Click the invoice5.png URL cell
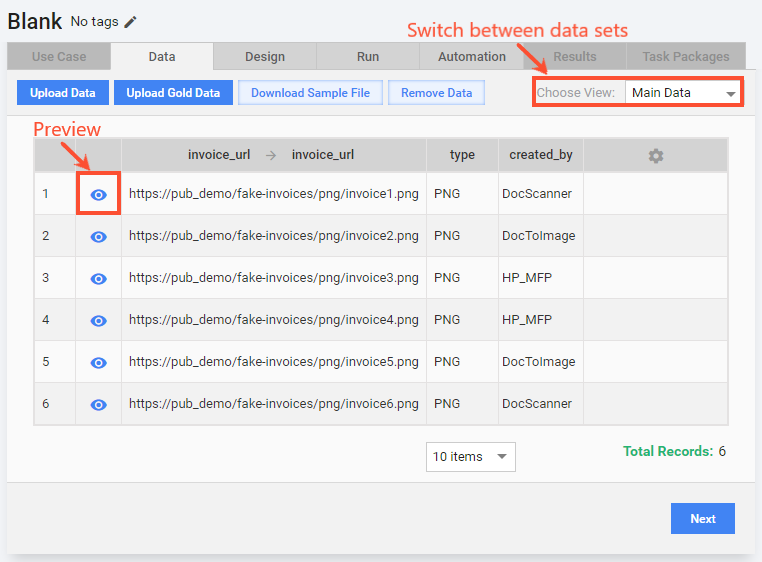 [x=274, y=362]
